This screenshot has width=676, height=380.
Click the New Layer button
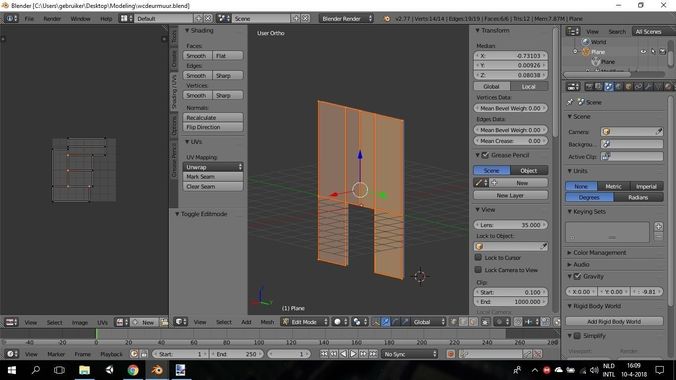click(x=510, y=195)
